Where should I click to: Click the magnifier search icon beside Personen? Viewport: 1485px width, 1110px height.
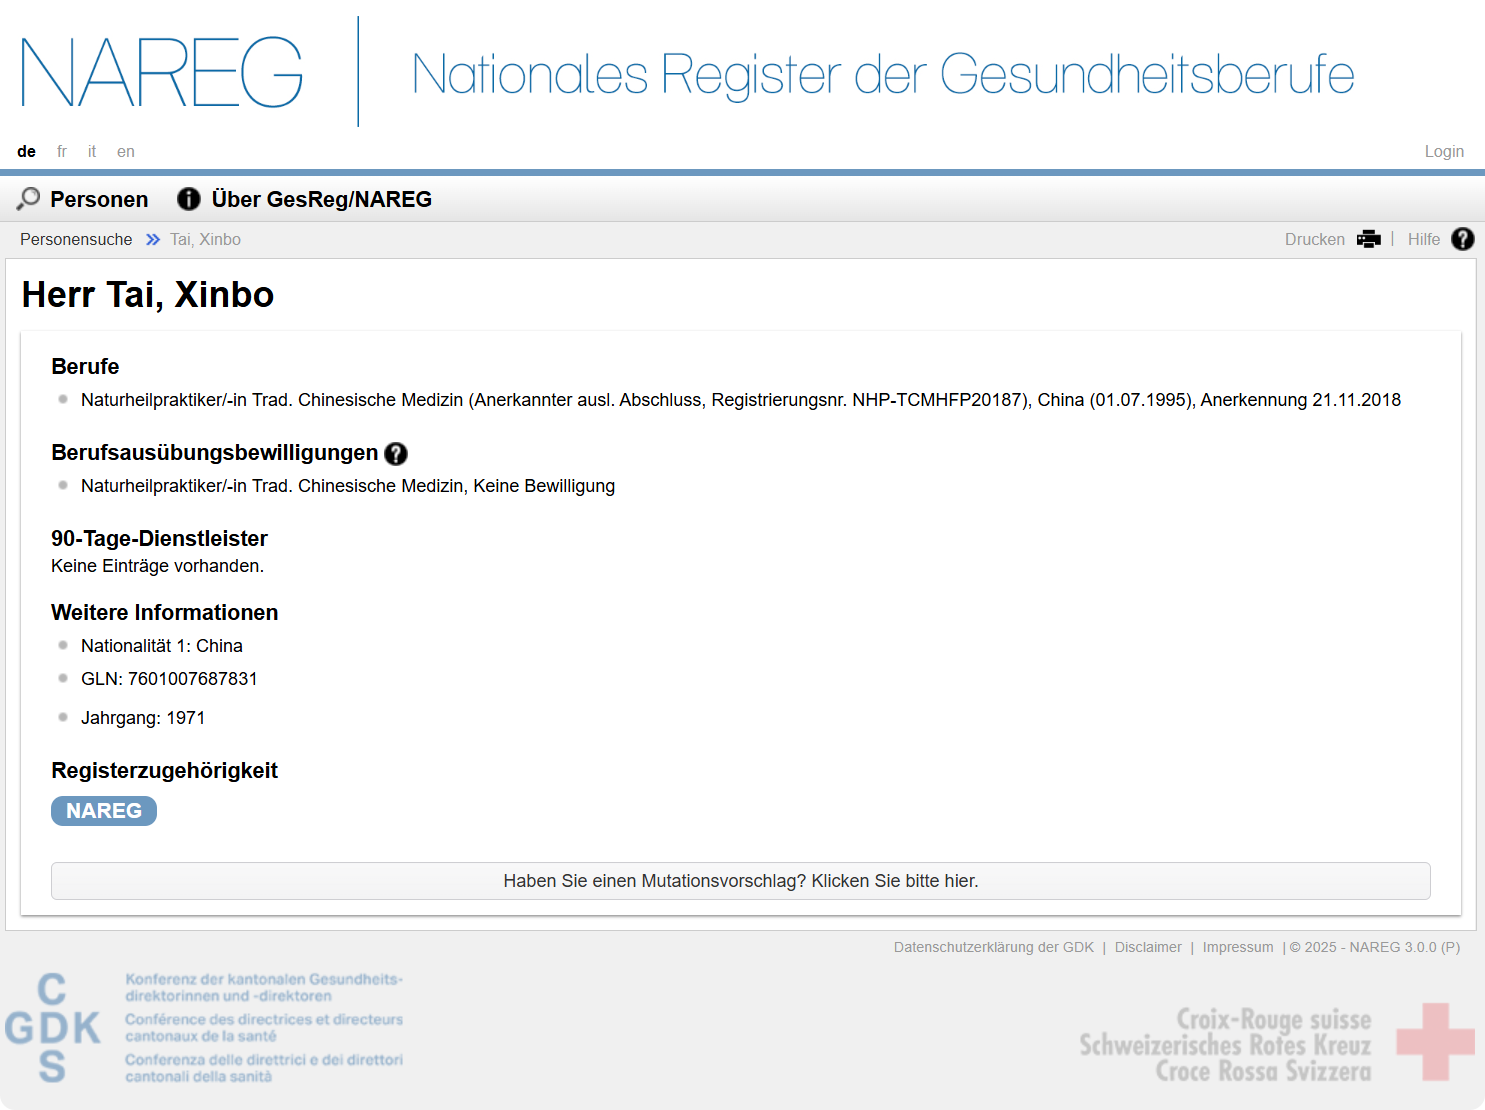[x=28, y=199]
